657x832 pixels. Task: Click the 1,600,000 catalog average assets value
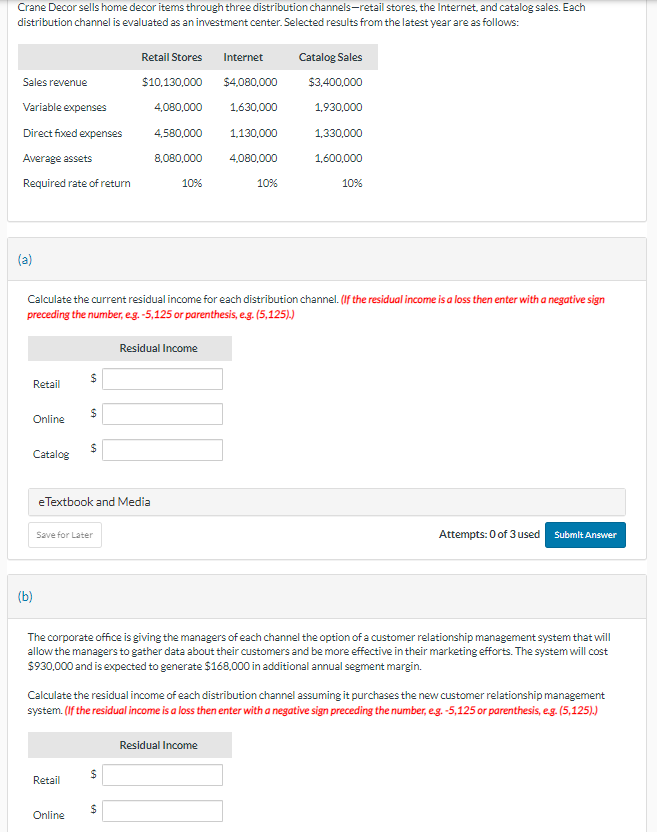[339, 158]
